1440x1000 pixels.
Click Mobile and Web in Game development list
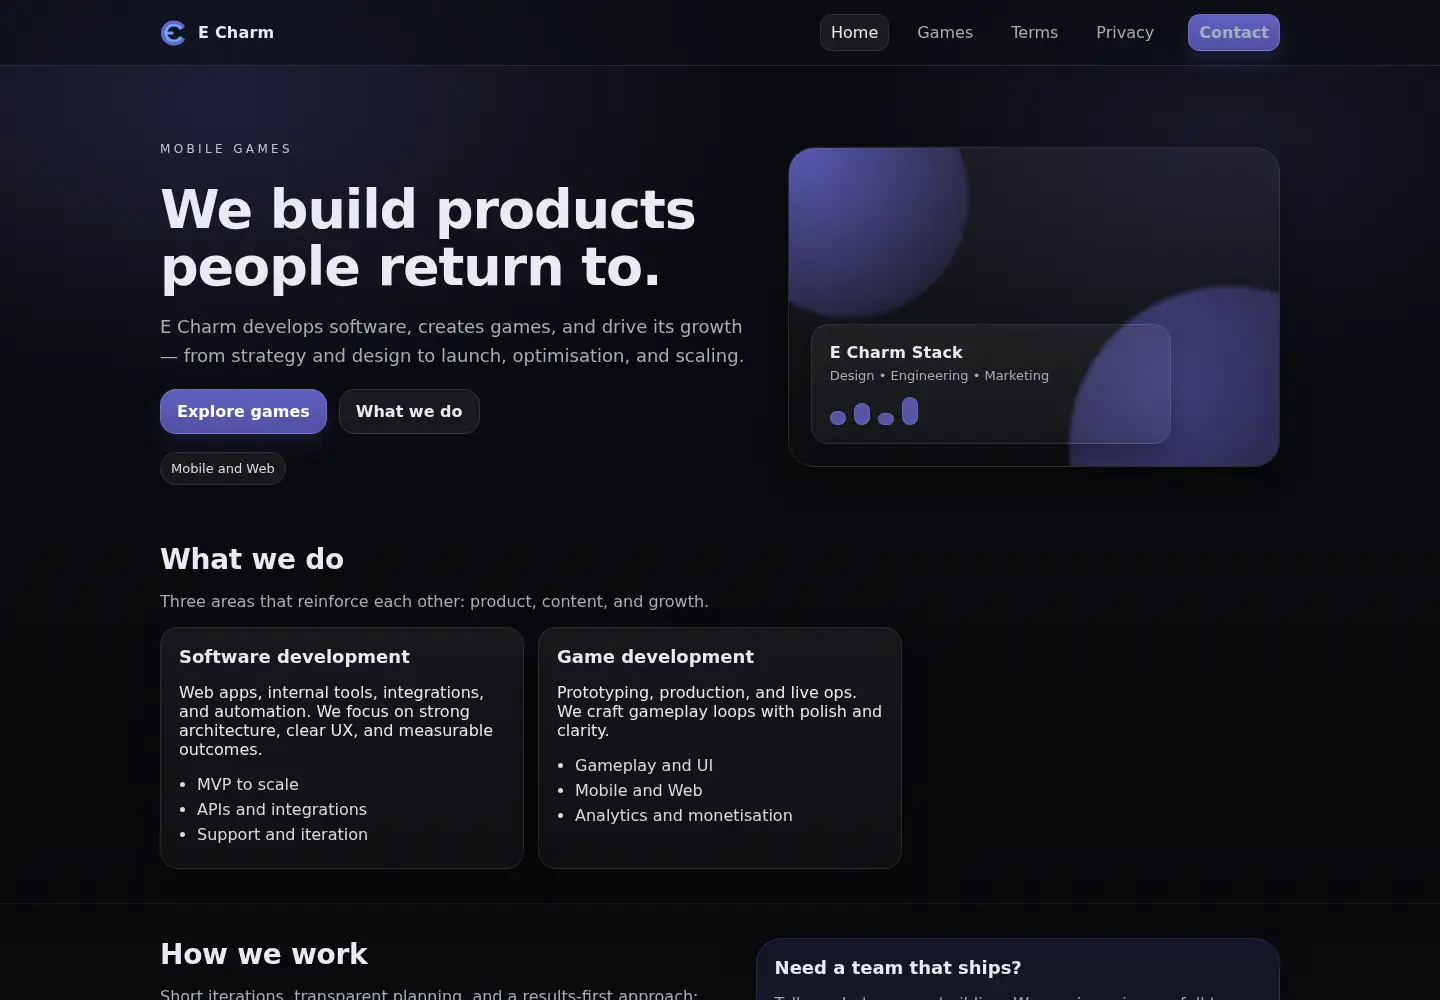pos(639,790)
